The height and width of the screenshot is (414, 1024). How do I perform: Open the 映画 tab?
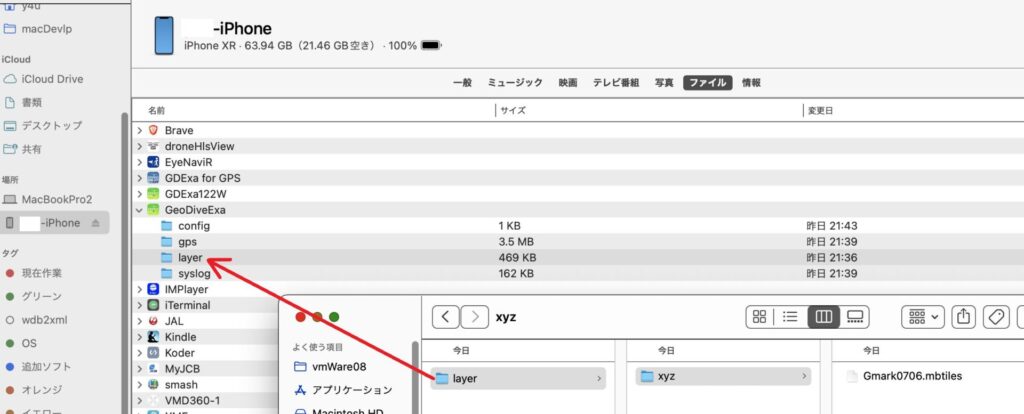pyautogui.click(x=568, y=83)
